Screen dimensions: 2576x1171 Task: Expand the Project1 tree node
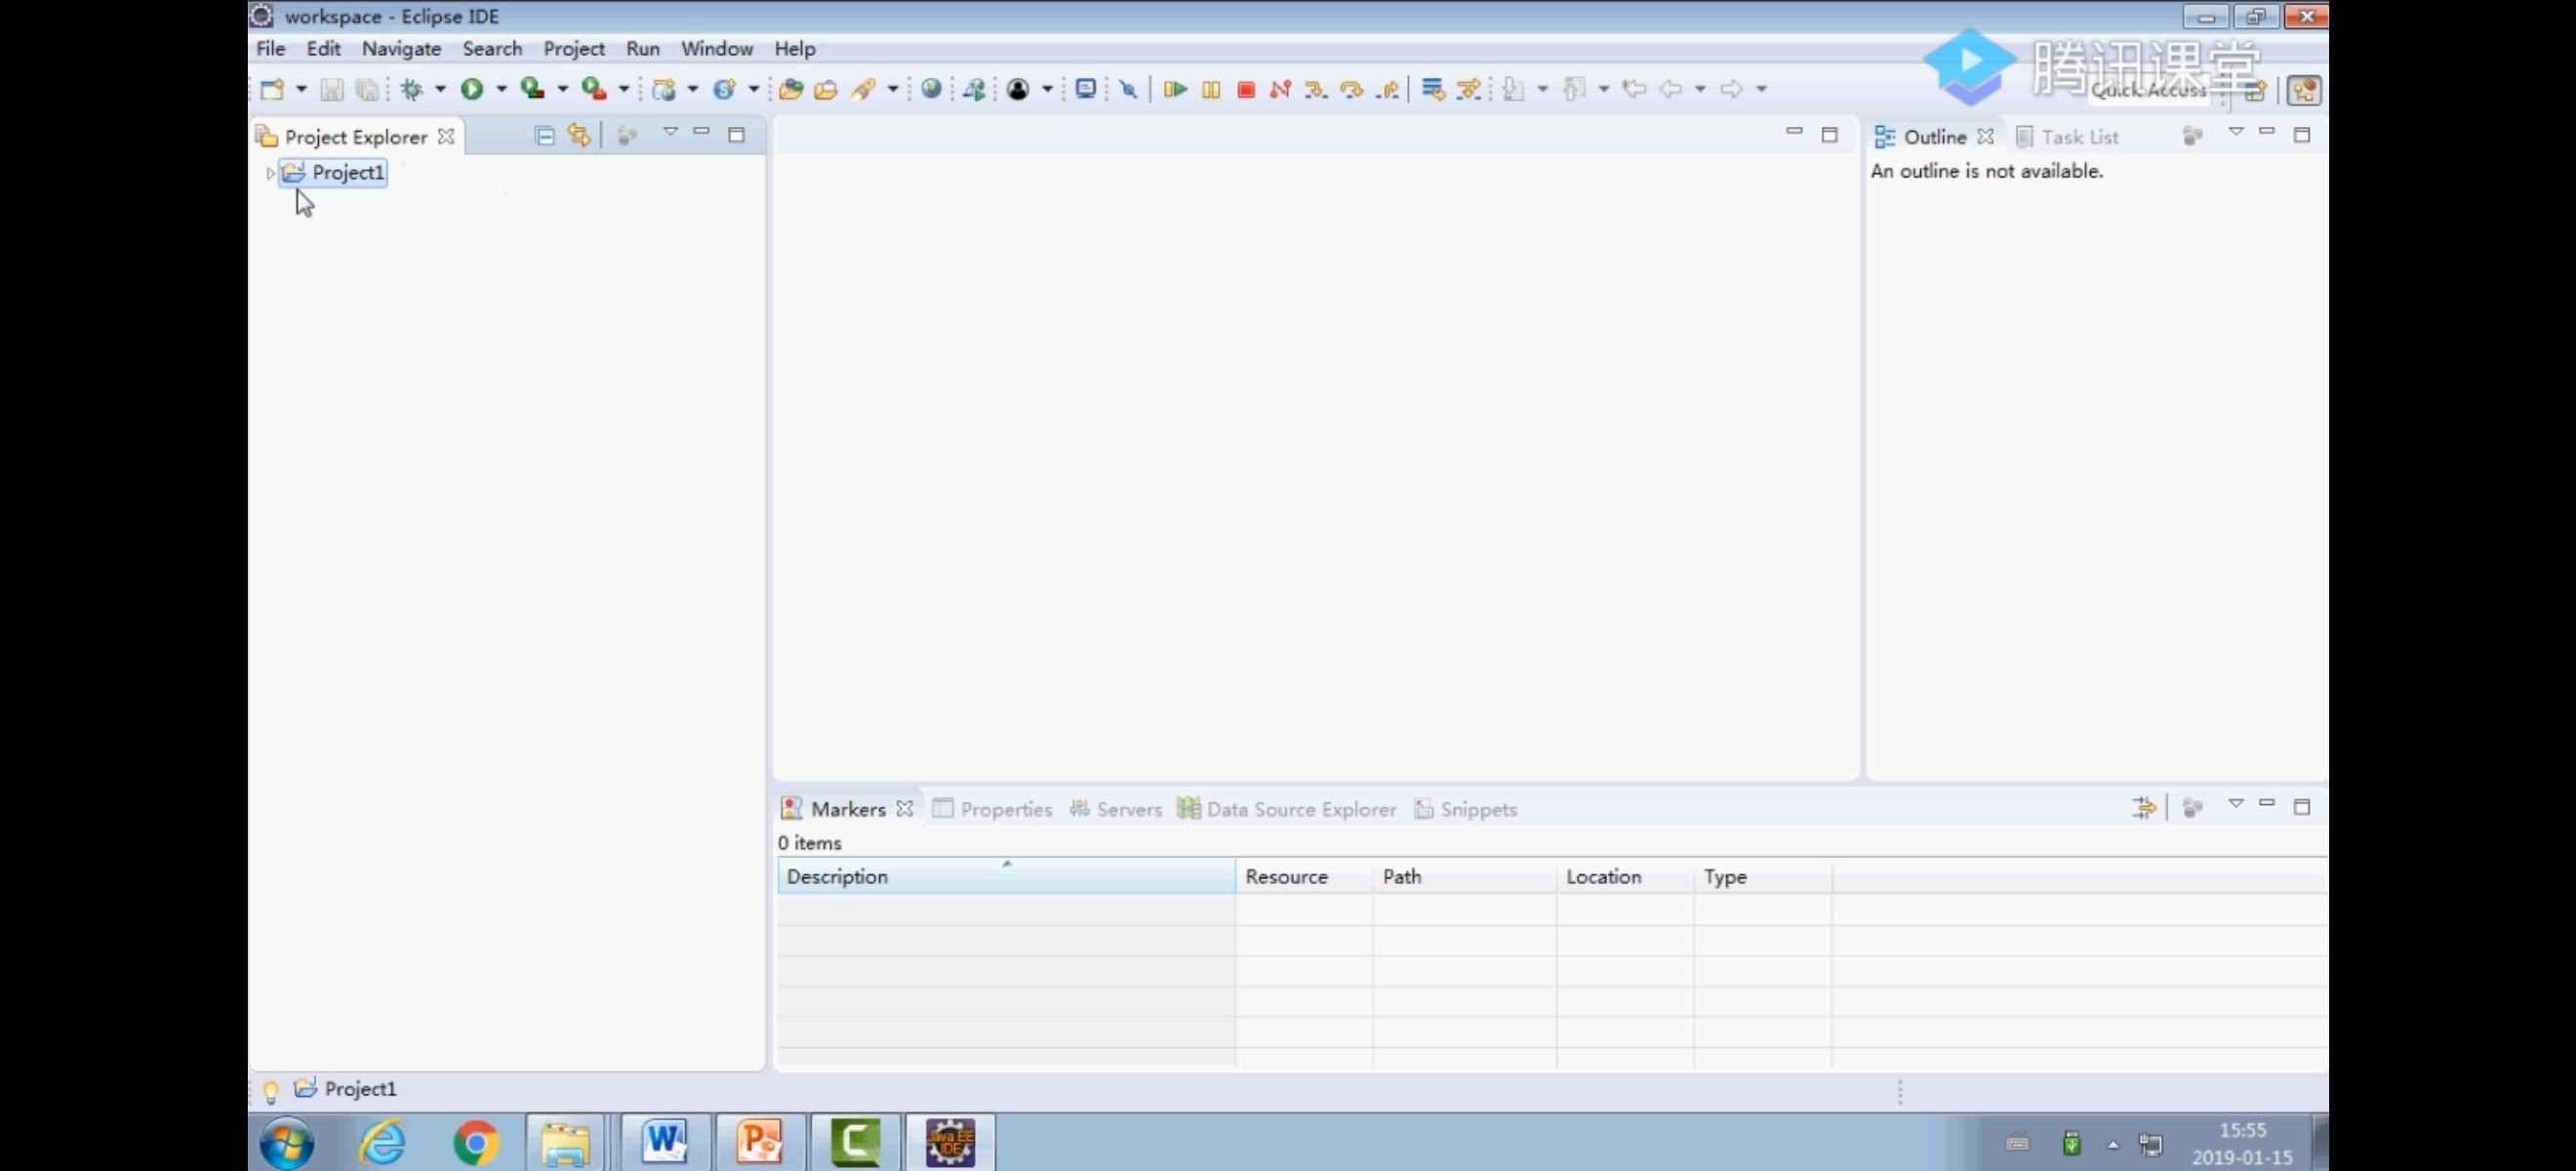point(270,173)
